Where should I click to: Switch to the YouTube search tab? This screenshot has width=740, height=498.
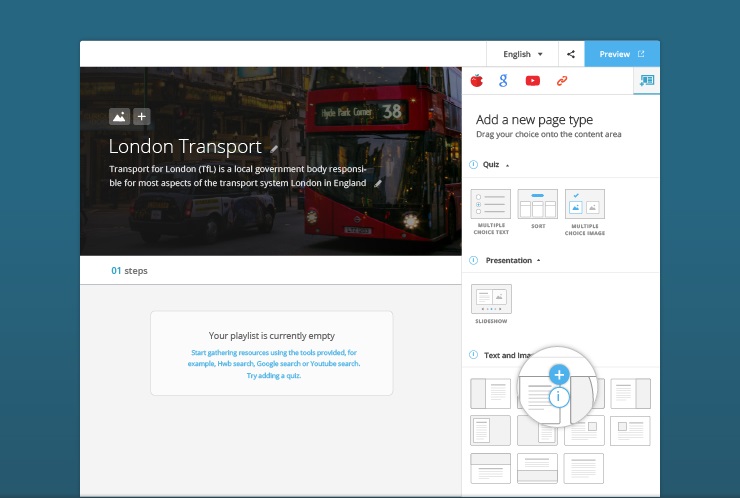tap(533, 81)
